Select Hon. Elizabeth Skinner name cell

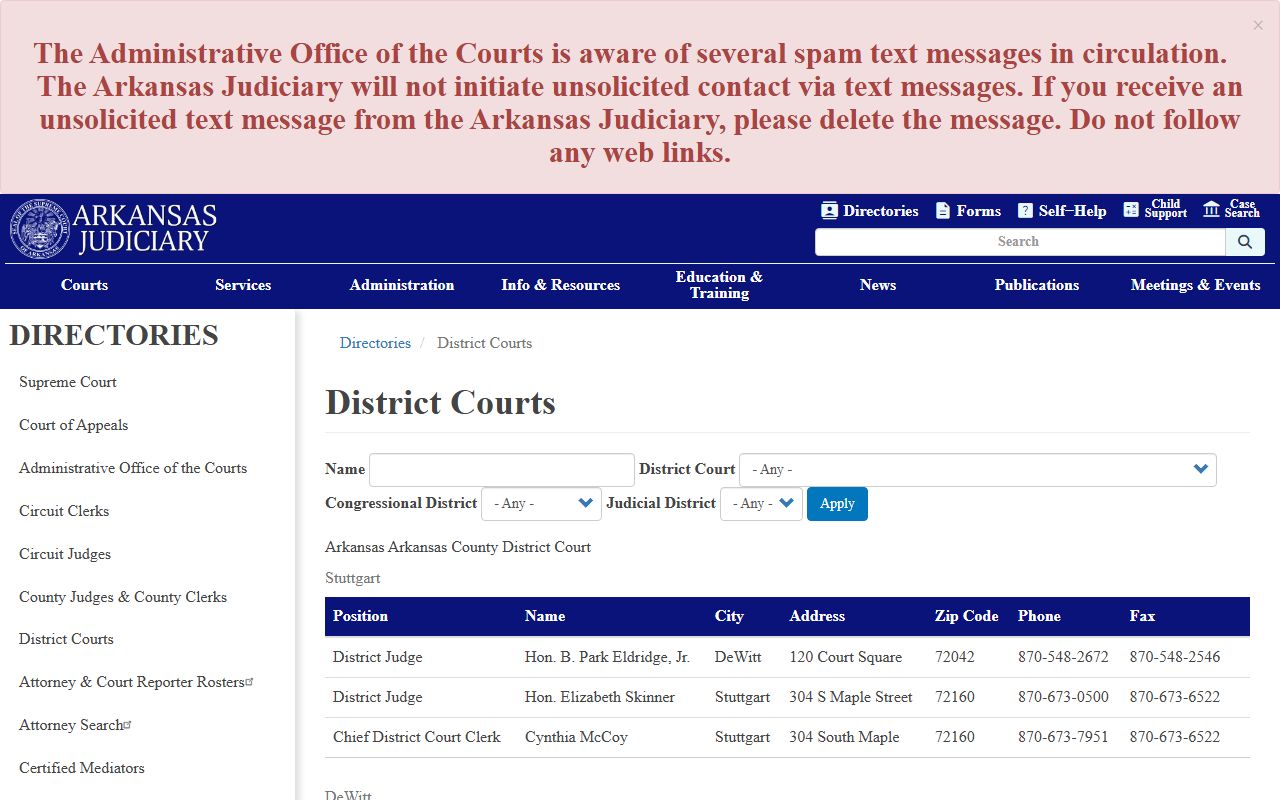pos(600,697)
